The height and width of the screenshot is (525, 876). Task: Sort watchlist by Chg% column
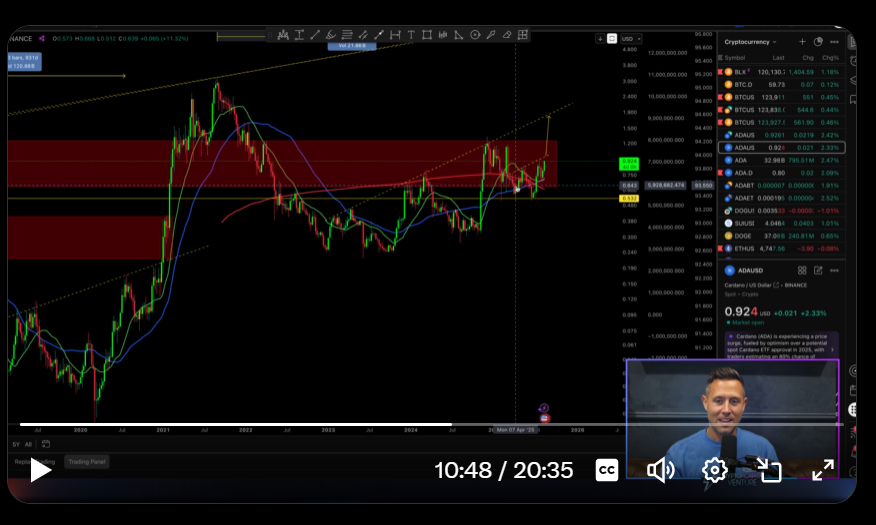(830, 58)
